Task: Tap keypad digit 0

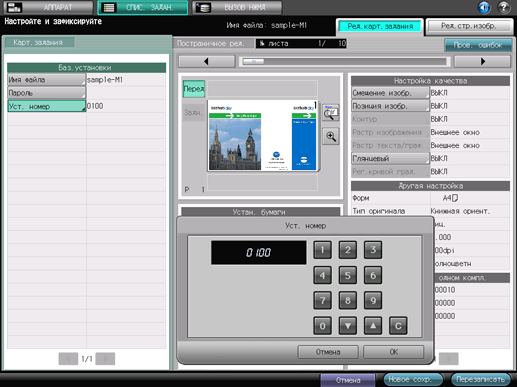Action: (x=322, y=326)
